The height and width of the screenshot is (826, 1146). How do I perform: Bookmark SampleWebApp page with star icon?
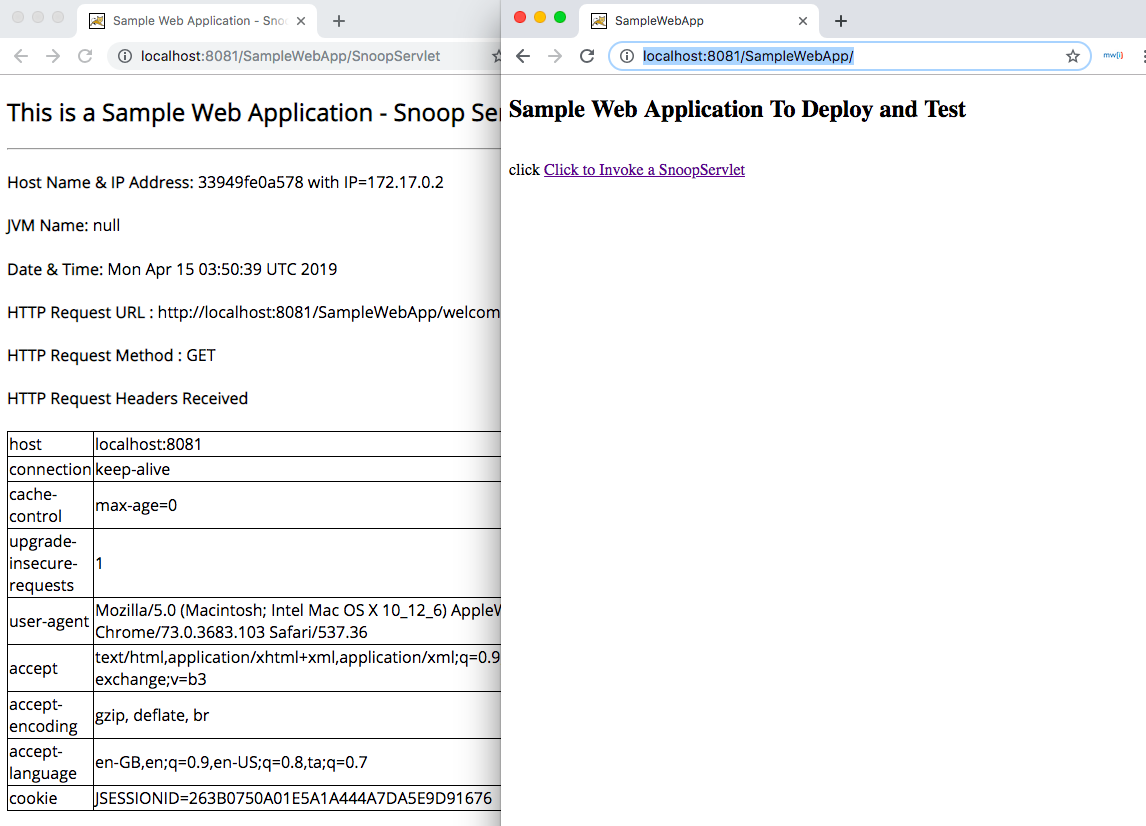[1072, 56]
